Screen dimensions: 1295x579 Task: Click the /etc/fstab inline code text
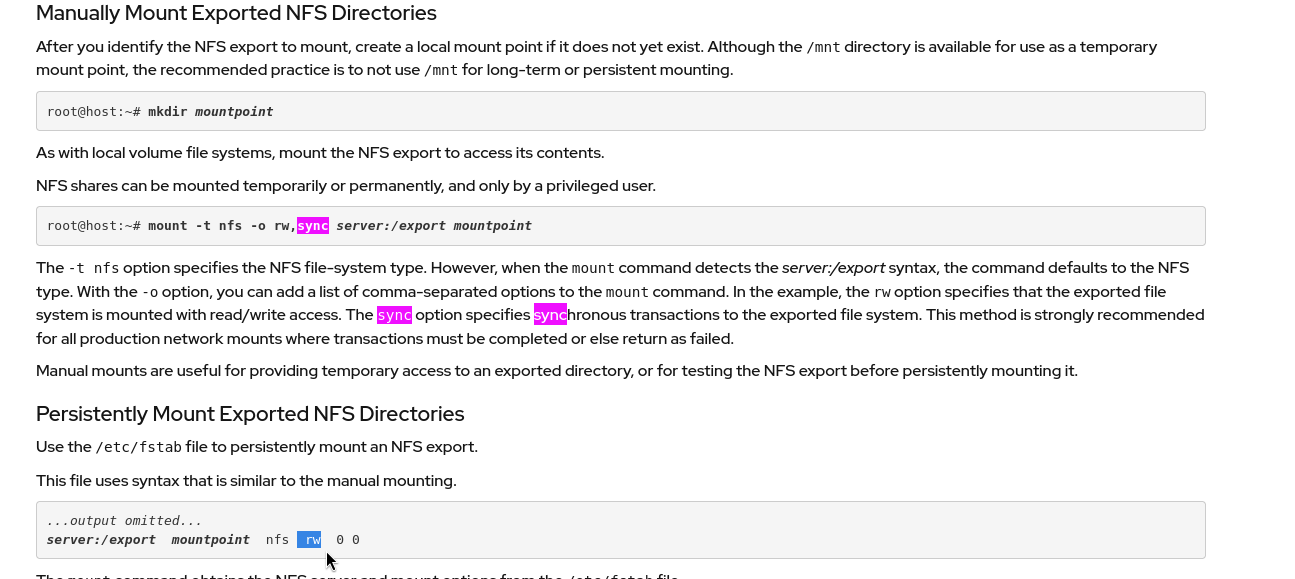coord(138,447)
